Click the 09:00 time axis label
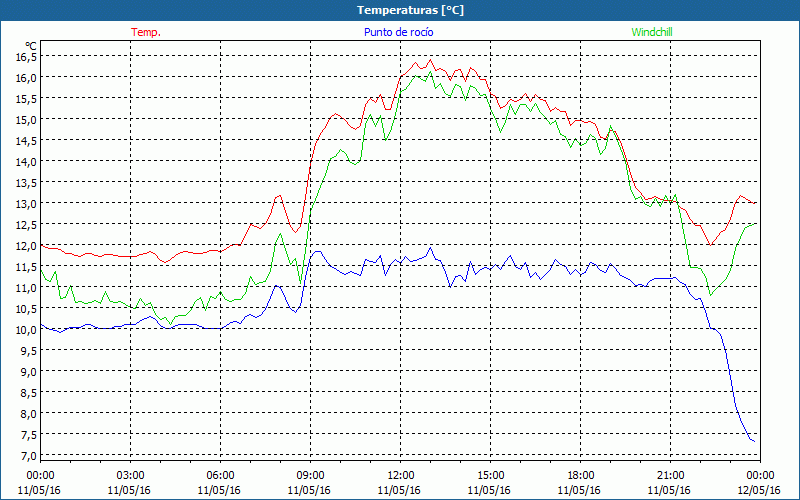 click(x=310, y=476)
